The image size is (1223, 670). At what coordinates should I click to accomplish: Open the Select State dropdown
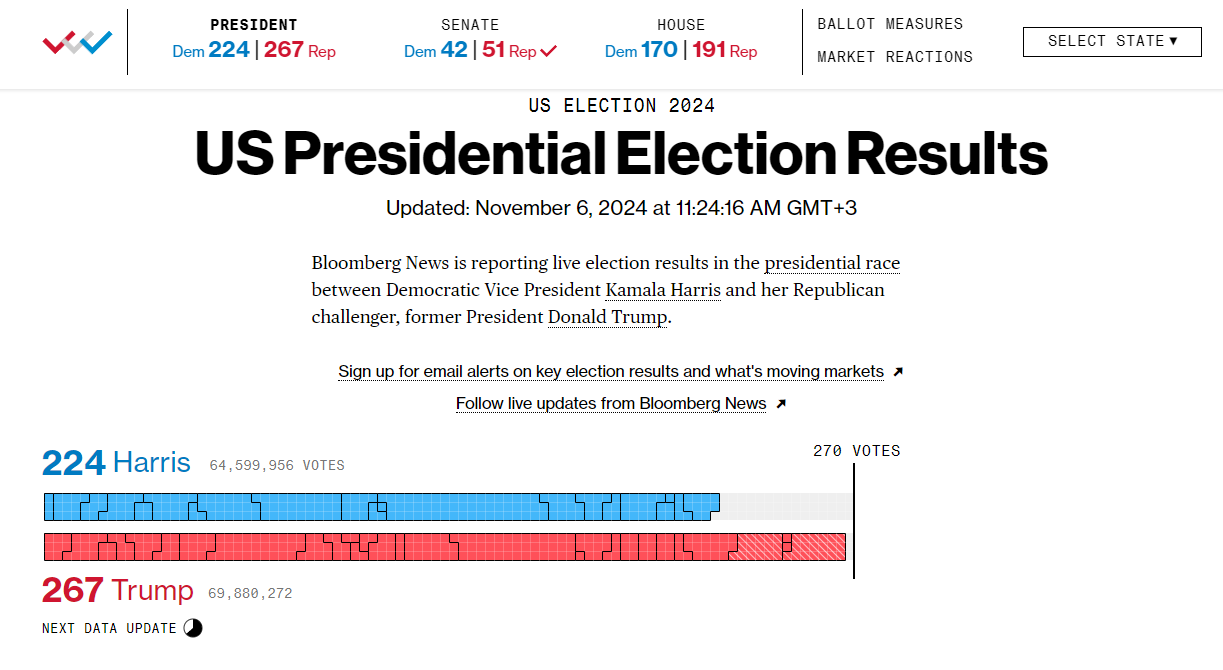coord(1112,42)
